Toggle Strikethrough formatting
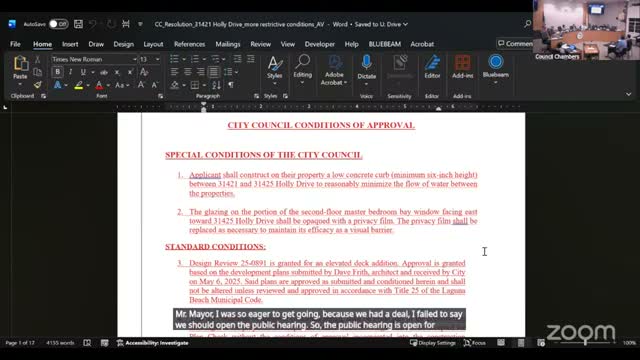 [x=104, y=72]
